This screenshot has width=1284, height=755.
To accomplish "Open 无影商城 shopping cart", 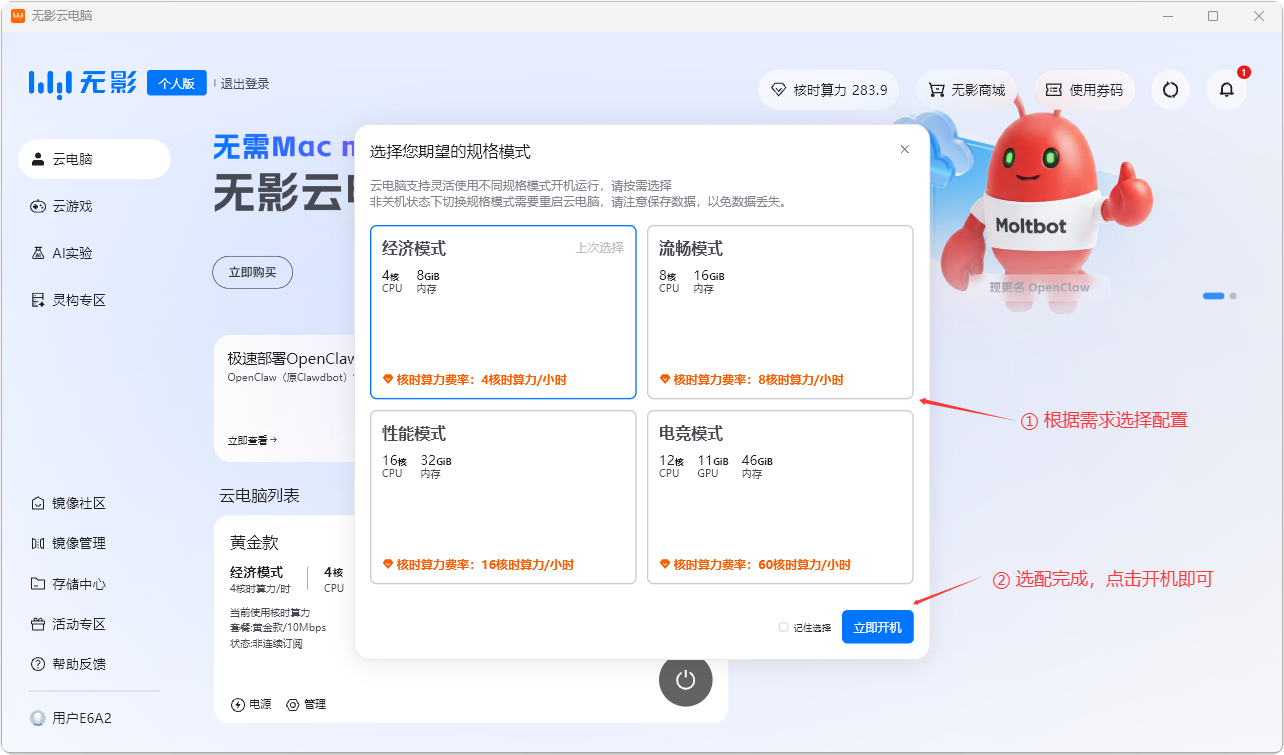I will click(x=966, y=90).
